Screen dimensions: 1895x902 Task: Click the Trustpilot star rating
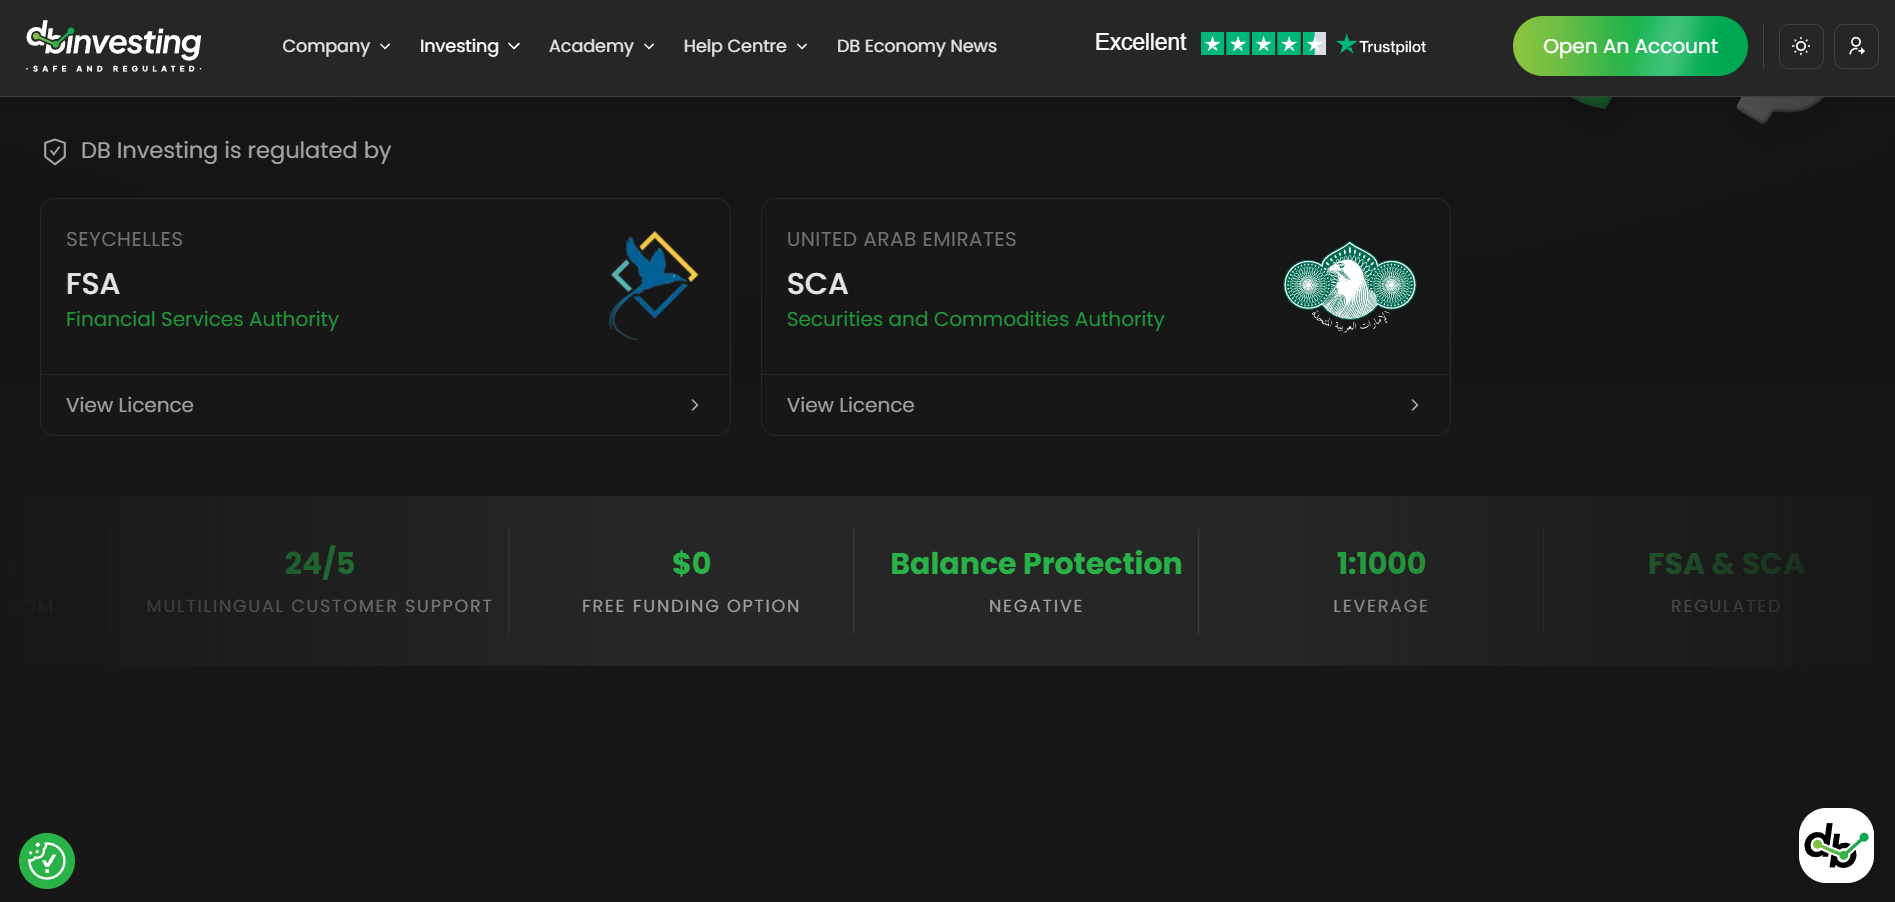[x=1262, y=44]
